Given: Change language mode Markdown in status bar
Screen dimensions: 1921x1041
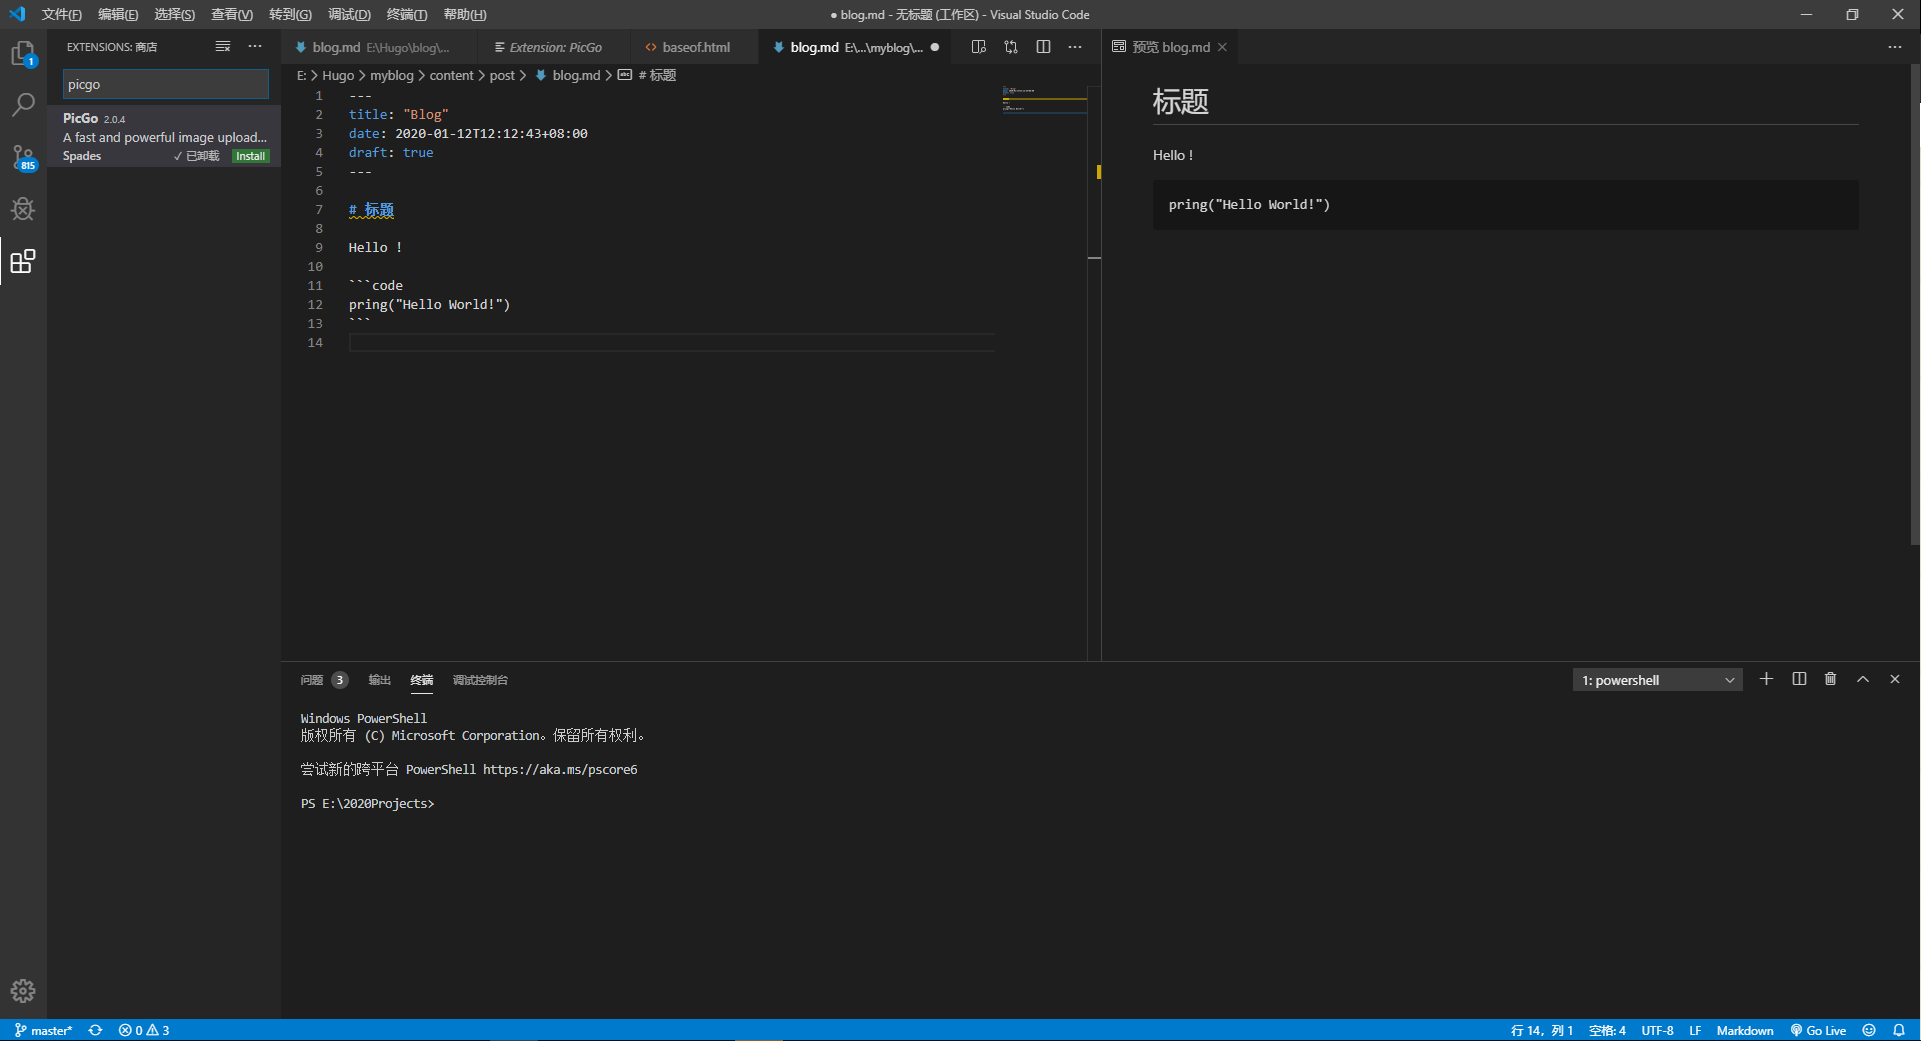Looking at the screenshot, I should (1745, 1030).
